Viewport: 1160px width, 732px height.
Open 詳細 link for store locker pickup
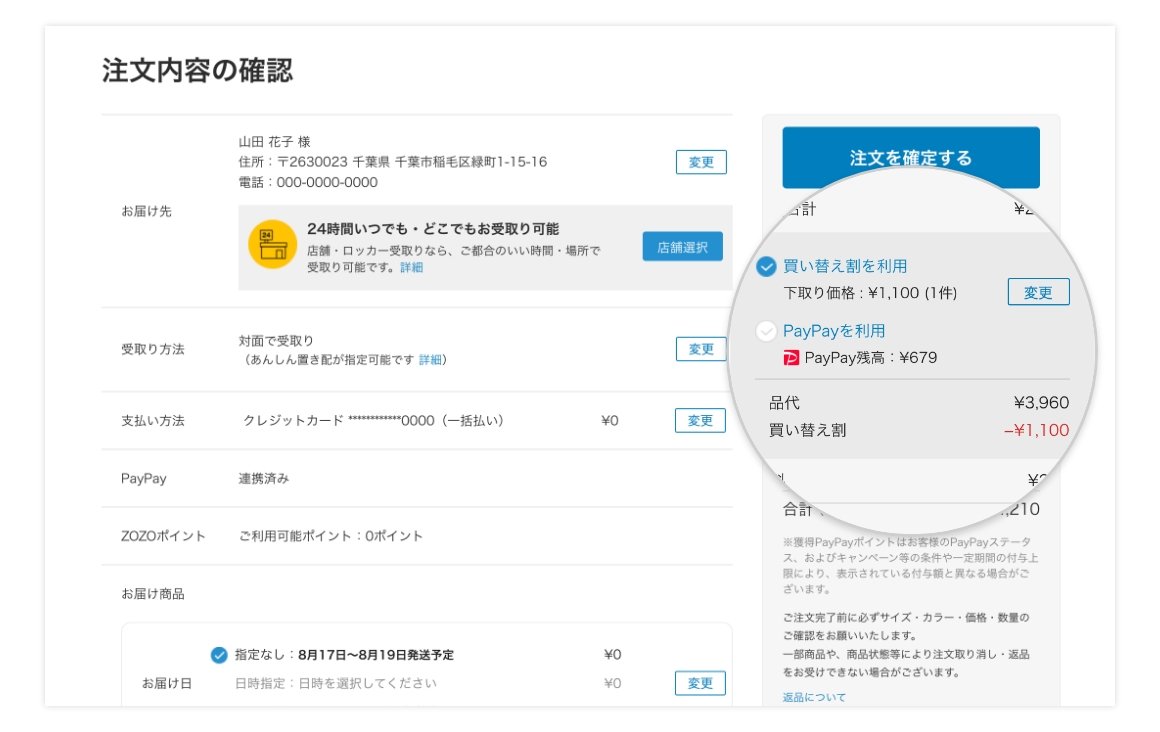411,267
